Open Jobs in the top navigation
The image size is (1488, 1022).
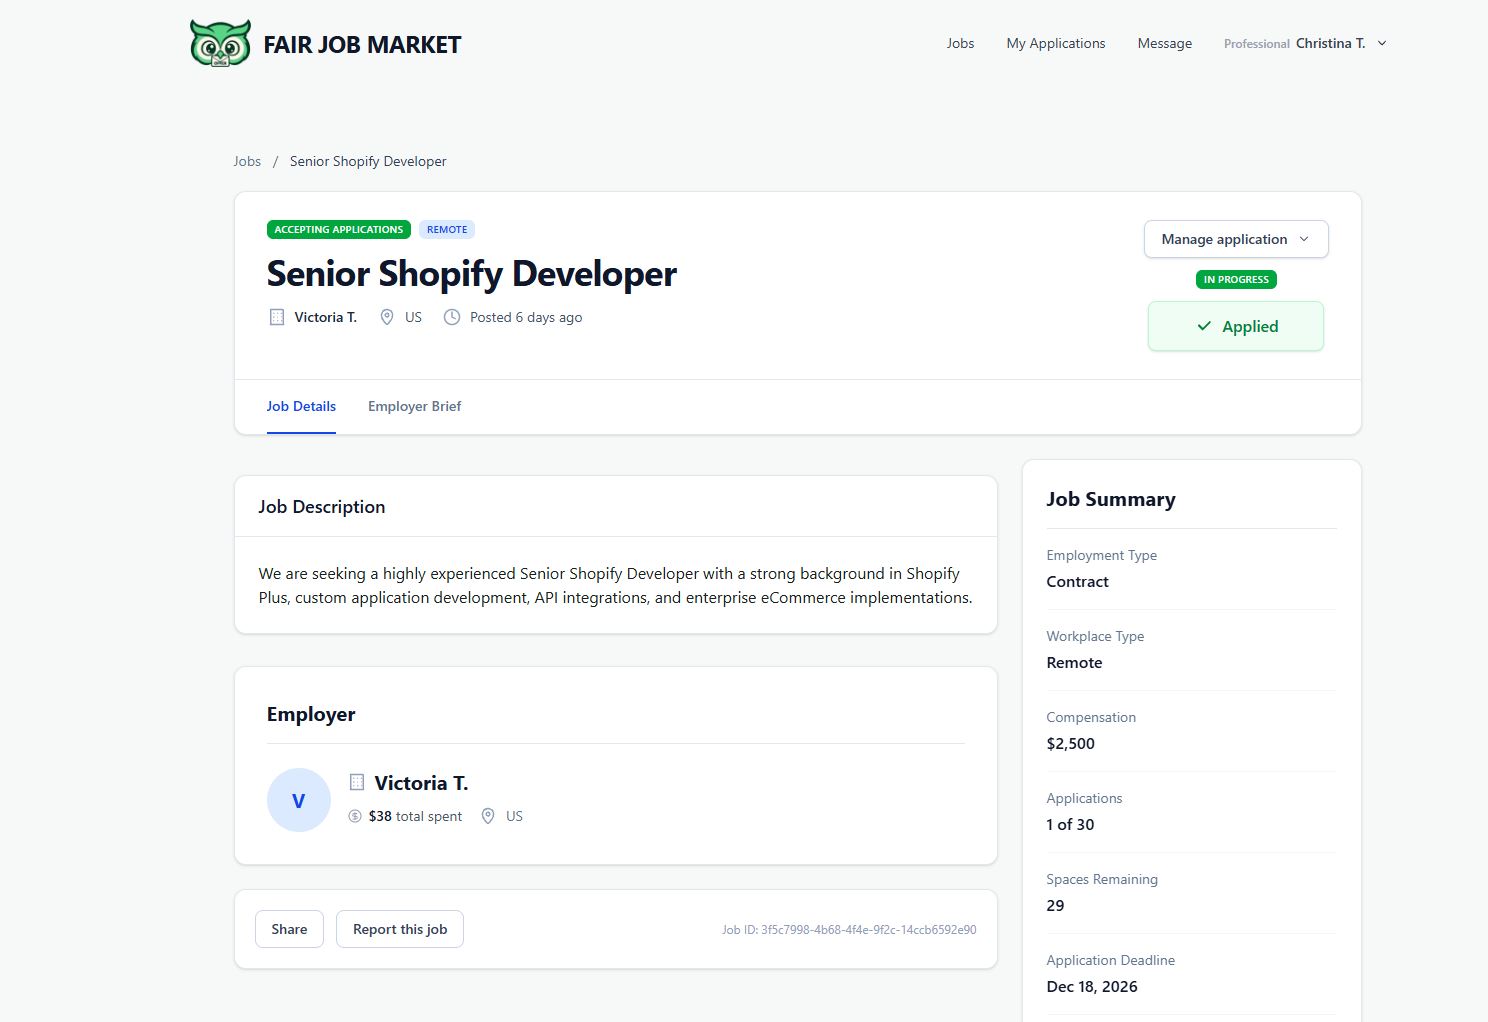pyautogui.click(x=960, y=43)
